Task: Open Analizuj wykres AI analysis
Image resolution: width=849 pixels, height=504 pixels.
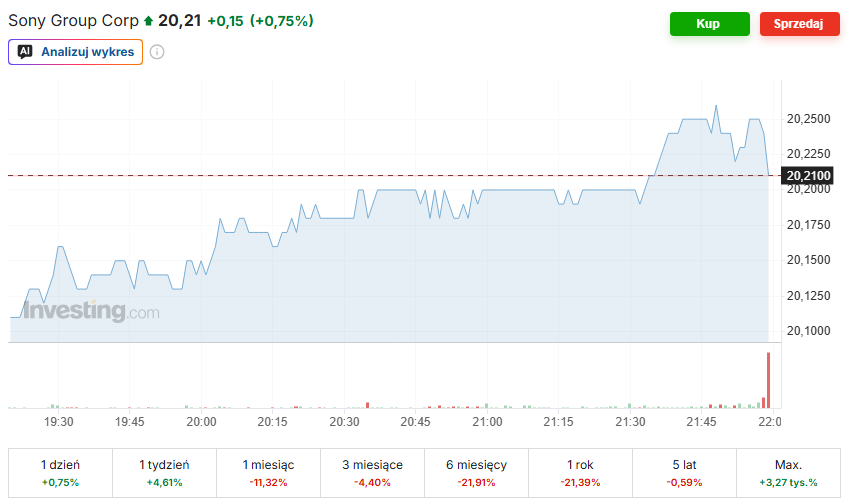Action: [x=75, y=52]
